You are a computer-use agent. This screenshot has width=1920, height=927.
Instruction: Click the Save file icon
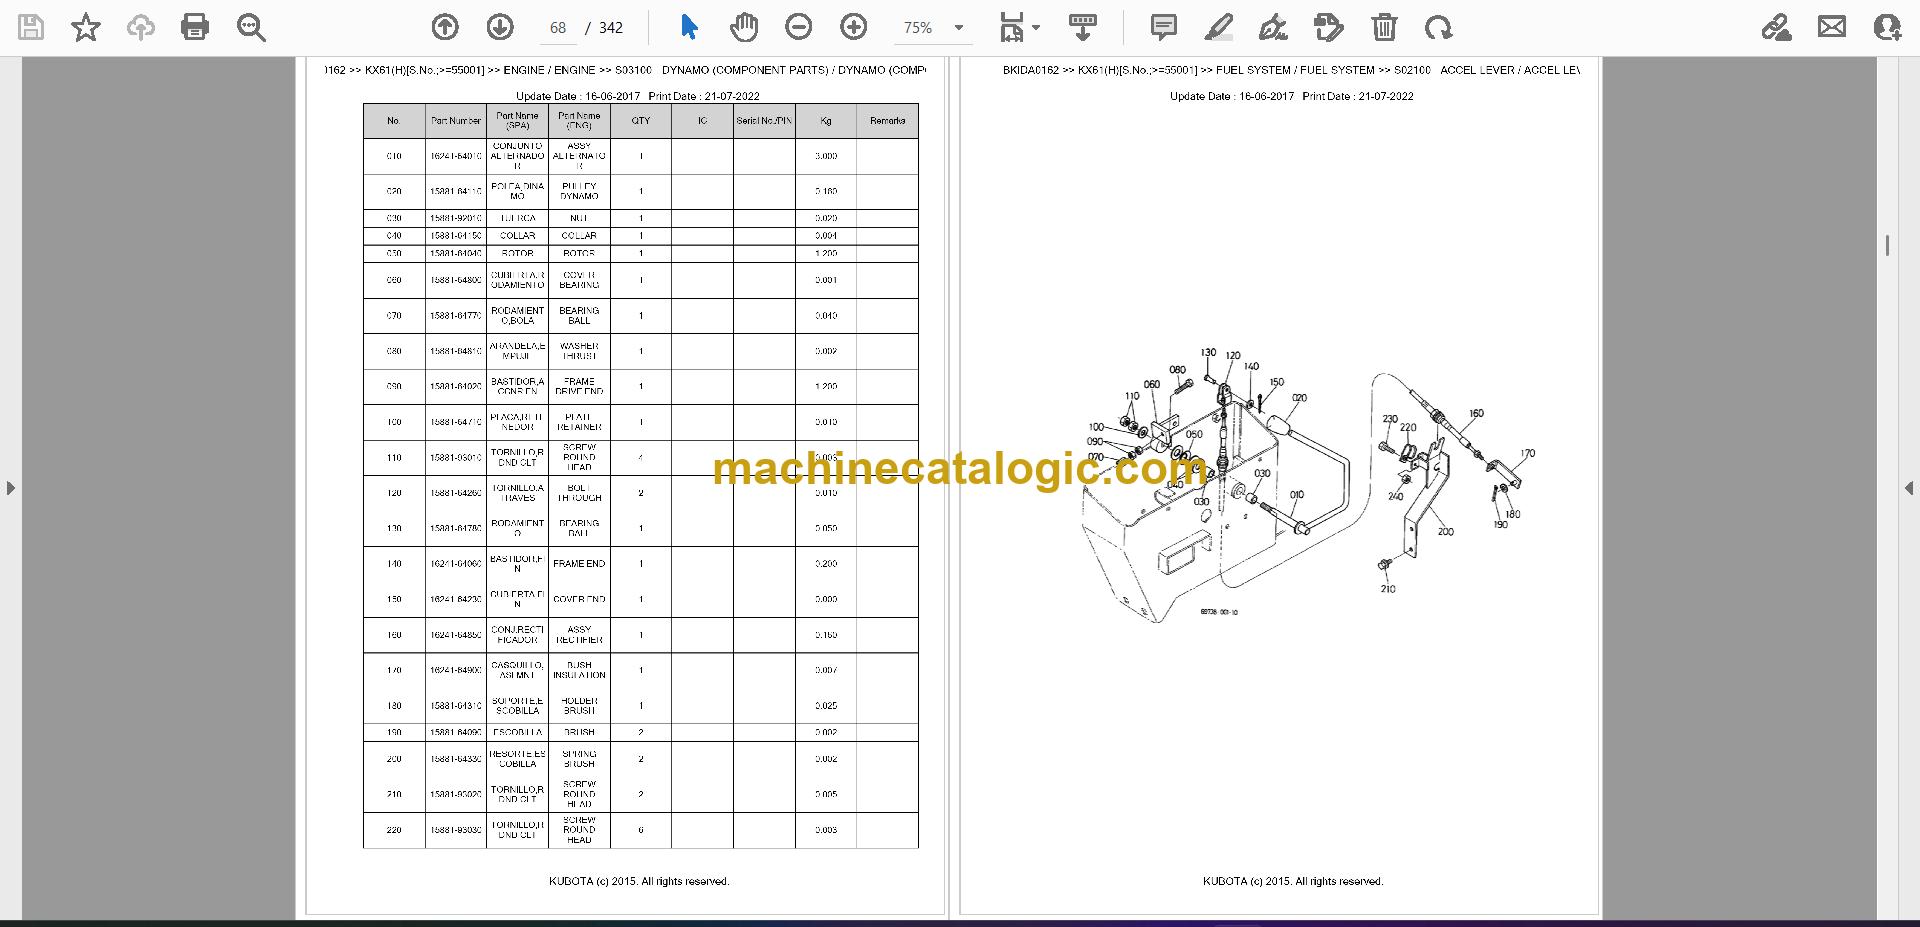[x=31, y=28]
